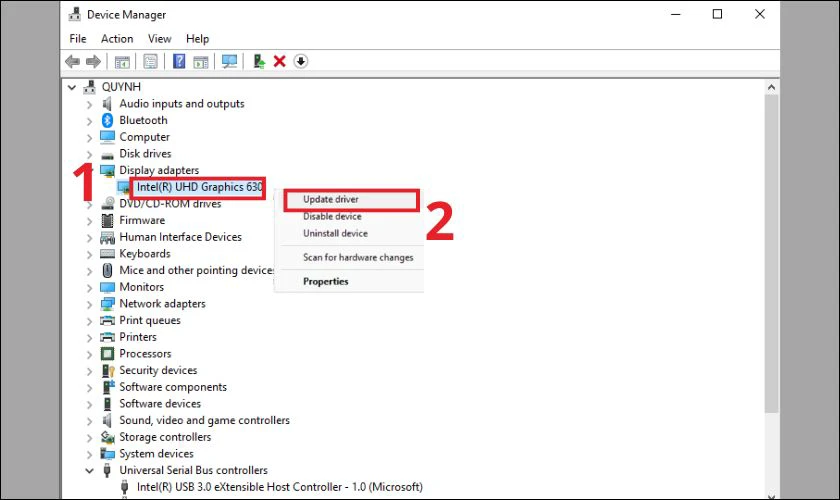Image resolution: width=840 pixels, height=500 pixels.
Task: Click the Storage controllers icon
Action: tap(108, 437)
